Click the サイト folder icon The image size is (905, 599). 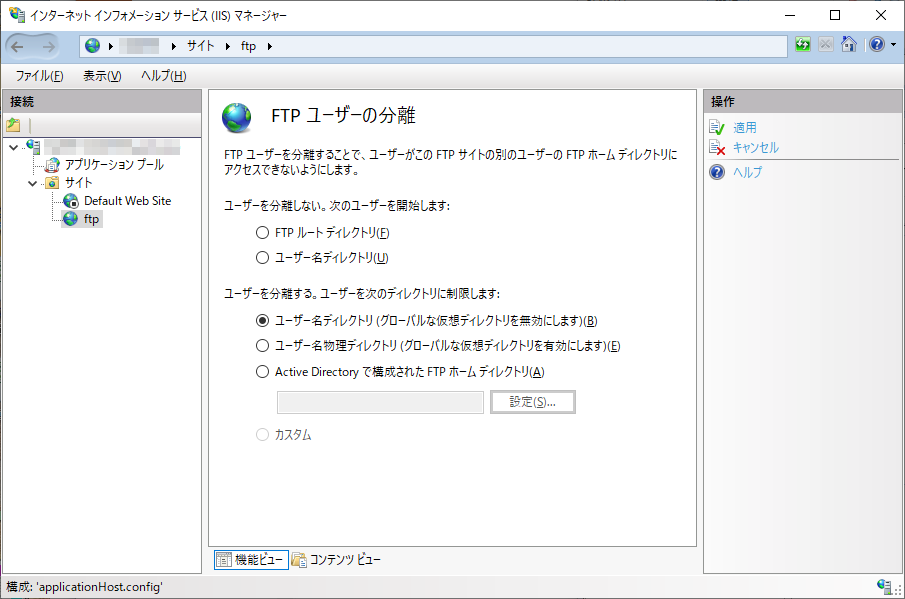(53, 183)
